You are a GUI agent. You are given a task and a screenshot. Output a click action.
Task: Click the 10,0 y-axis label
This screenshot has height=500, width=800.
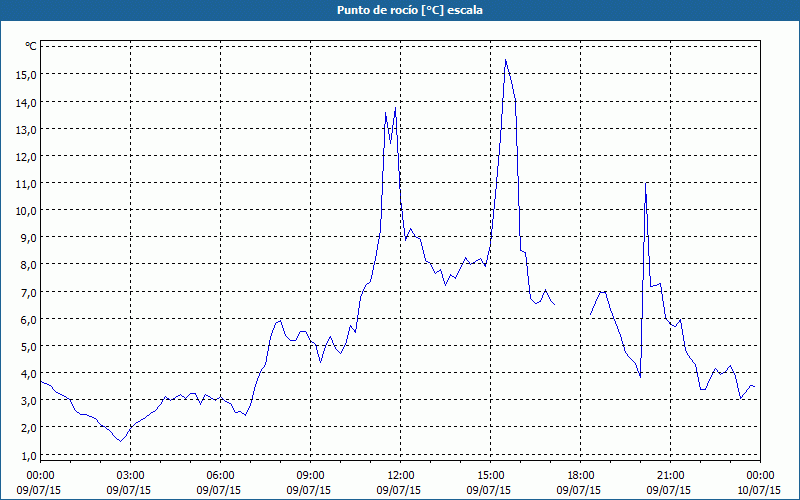26,210
